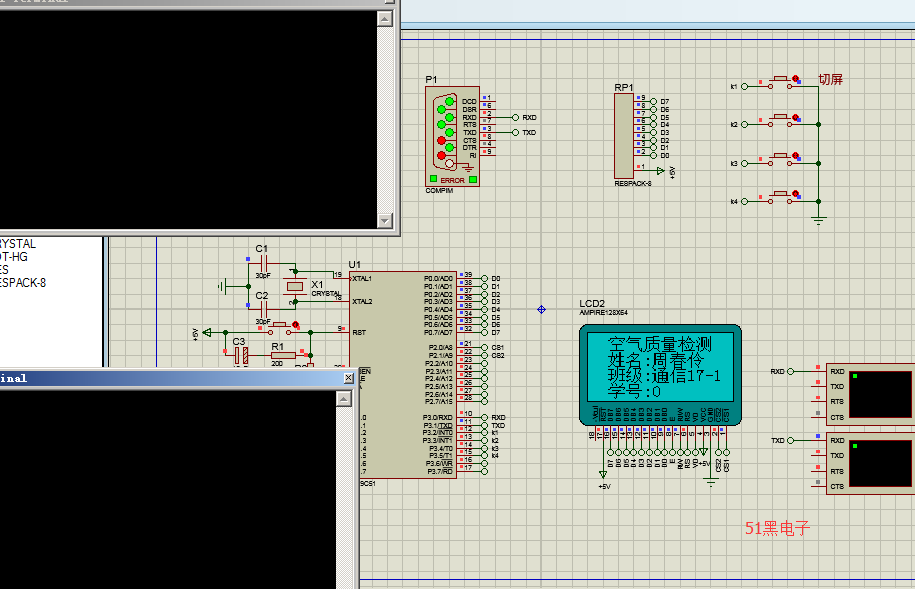Image resolution: width=915 pixels, height=589 pixels.
Task: Select the RESPACK-8 resistor pack RP1
Action: coord(624,135)
